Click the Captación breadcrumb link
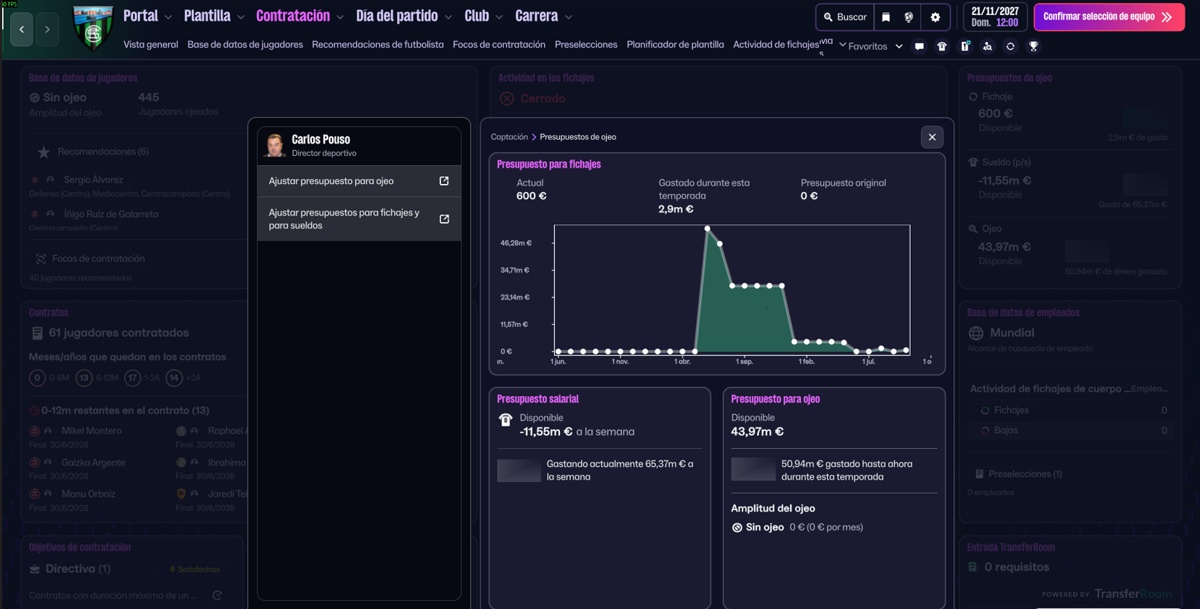Image resolution: width=1200 pixels, height=609 pixels. (x=509, y=137)
